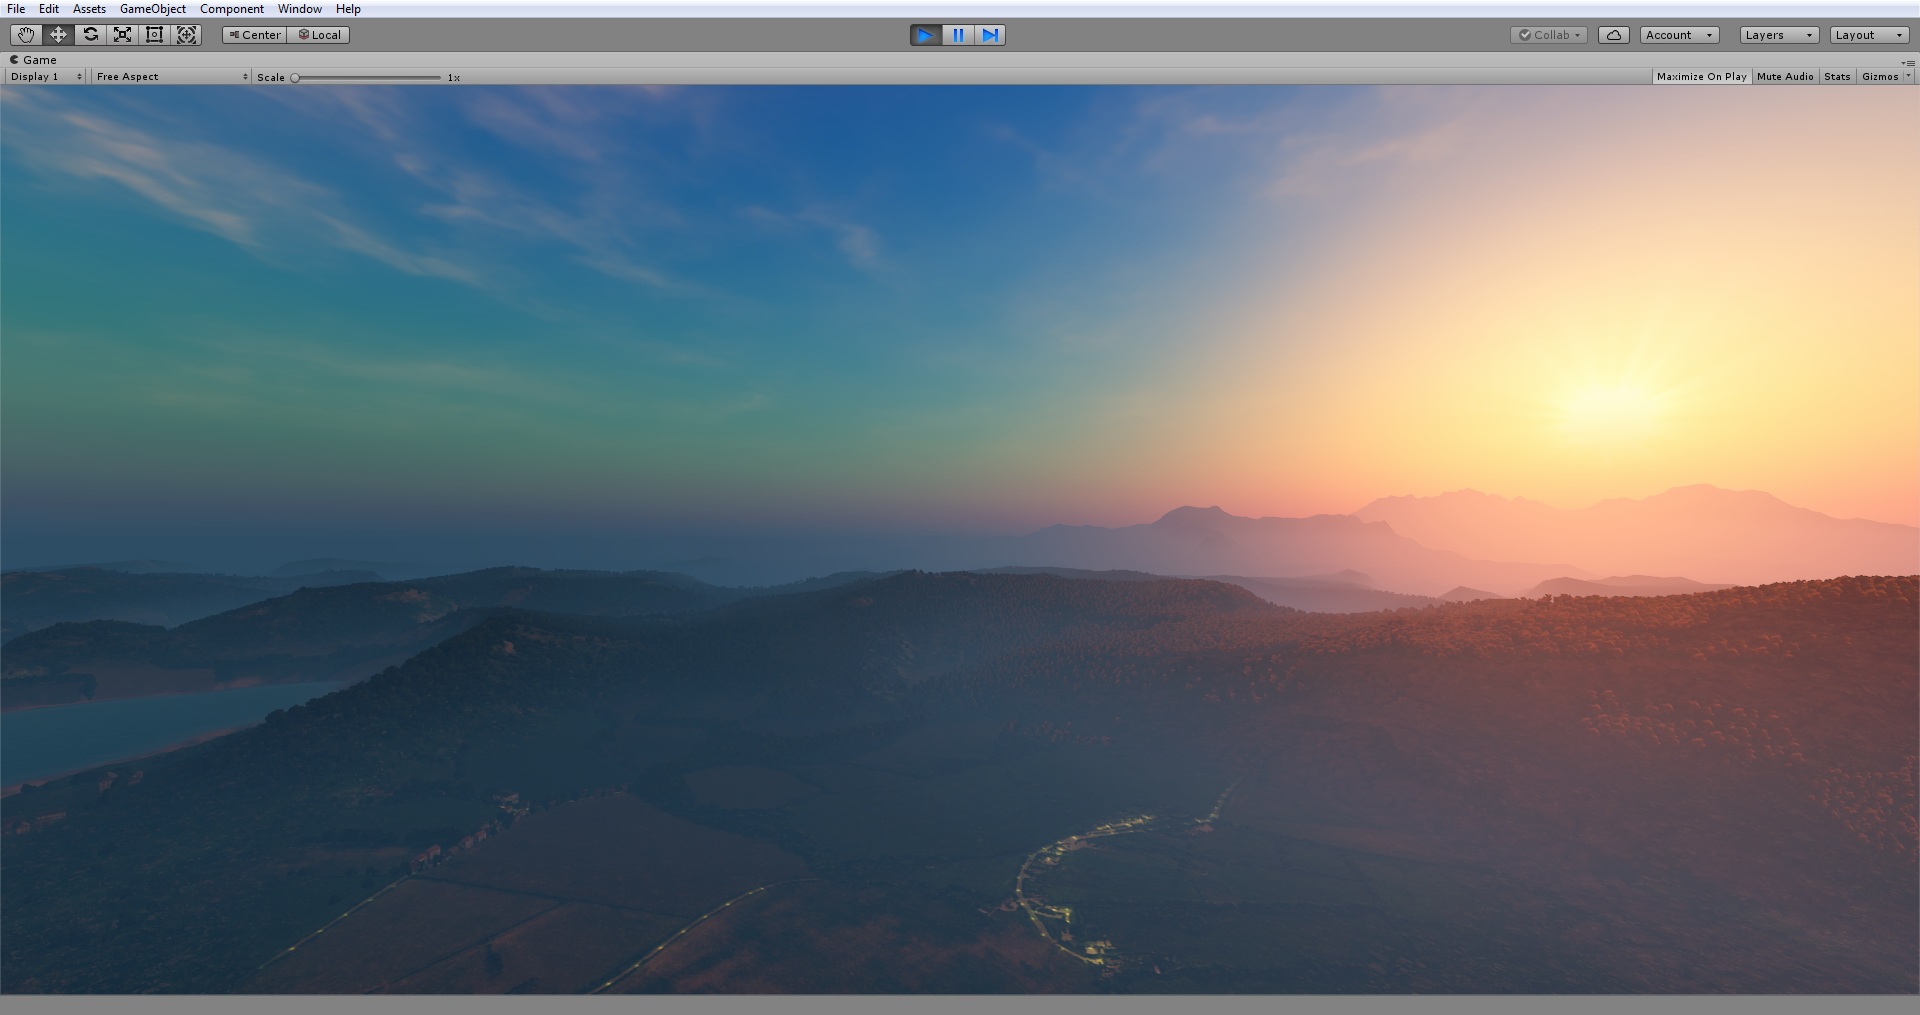
Task: Click the Stats overlay button
Action: click(1837, 76)
